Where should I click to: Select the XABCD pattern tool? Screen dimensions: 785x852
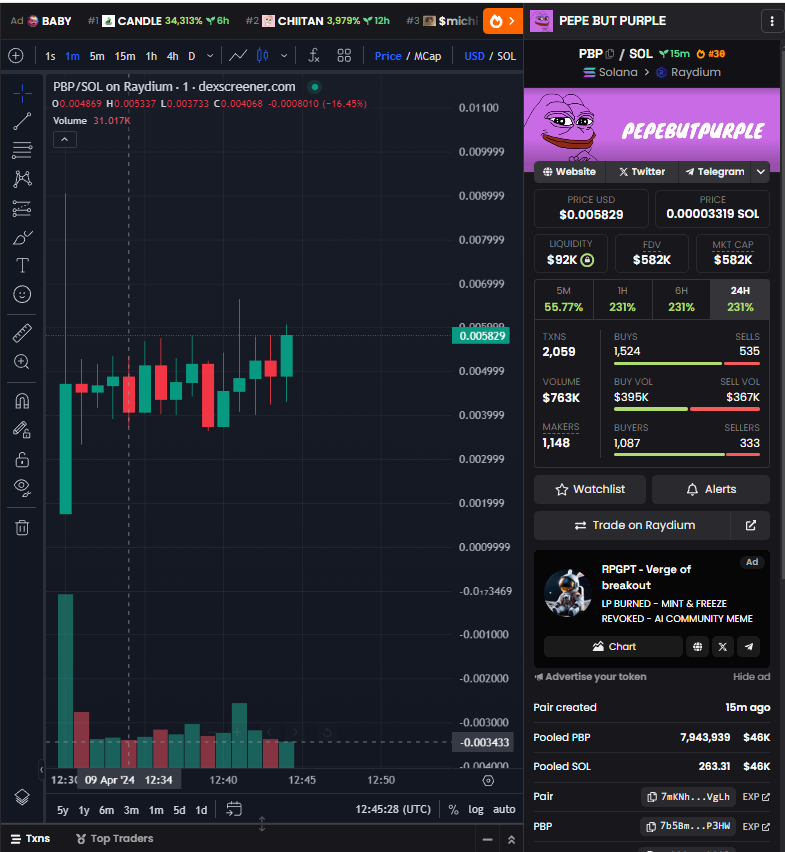22,179
